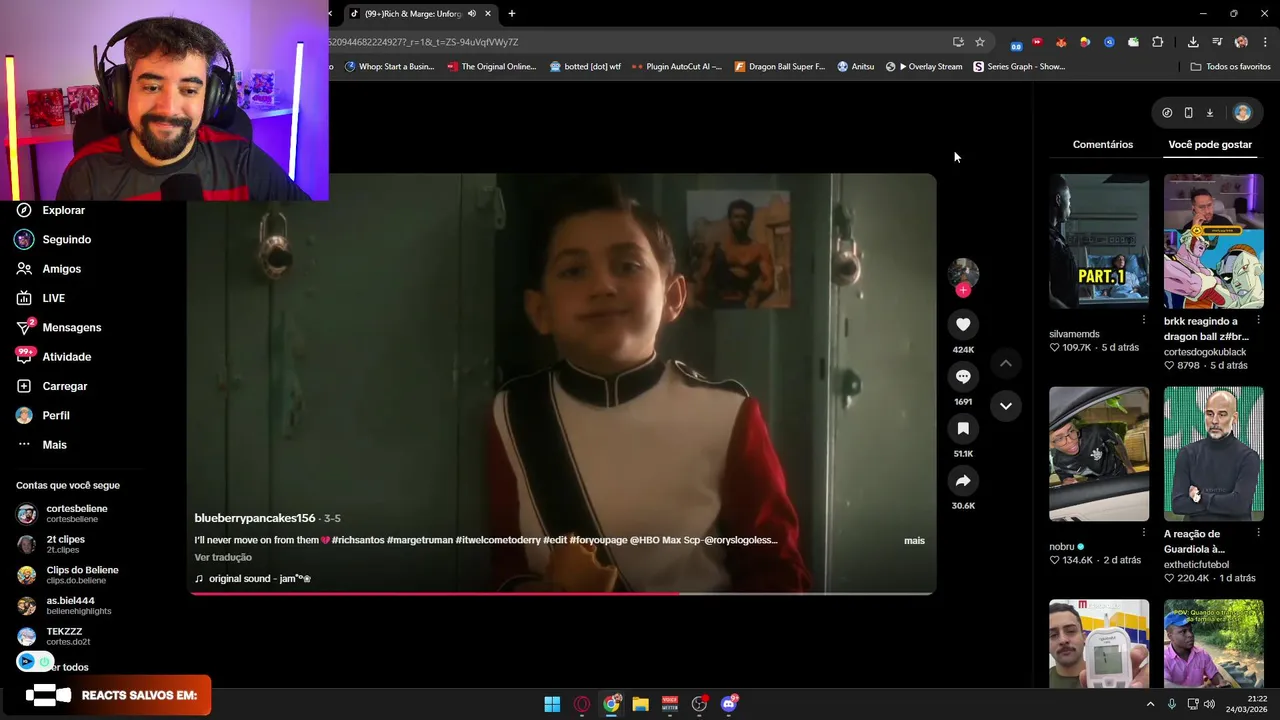Image resolution: width=1280 pixels, height=720 pixels.
Task: Open cortesdogokublack profile link
Action: tap(1205, 352)
